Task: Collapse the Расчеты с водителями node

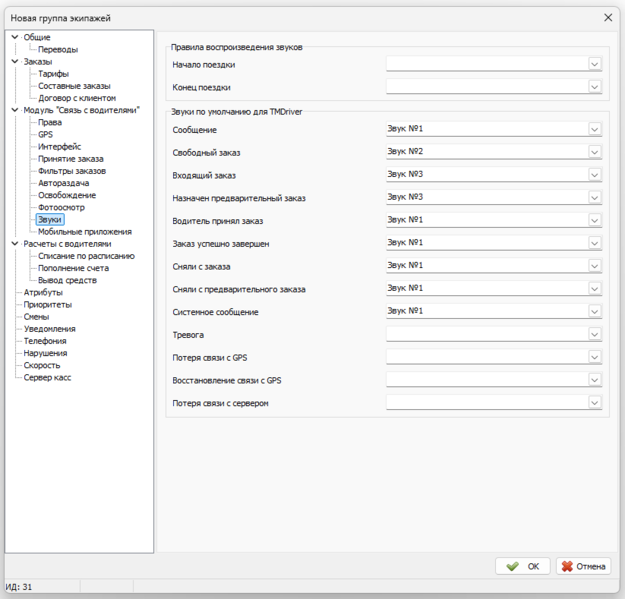Action: coord(14,244)
